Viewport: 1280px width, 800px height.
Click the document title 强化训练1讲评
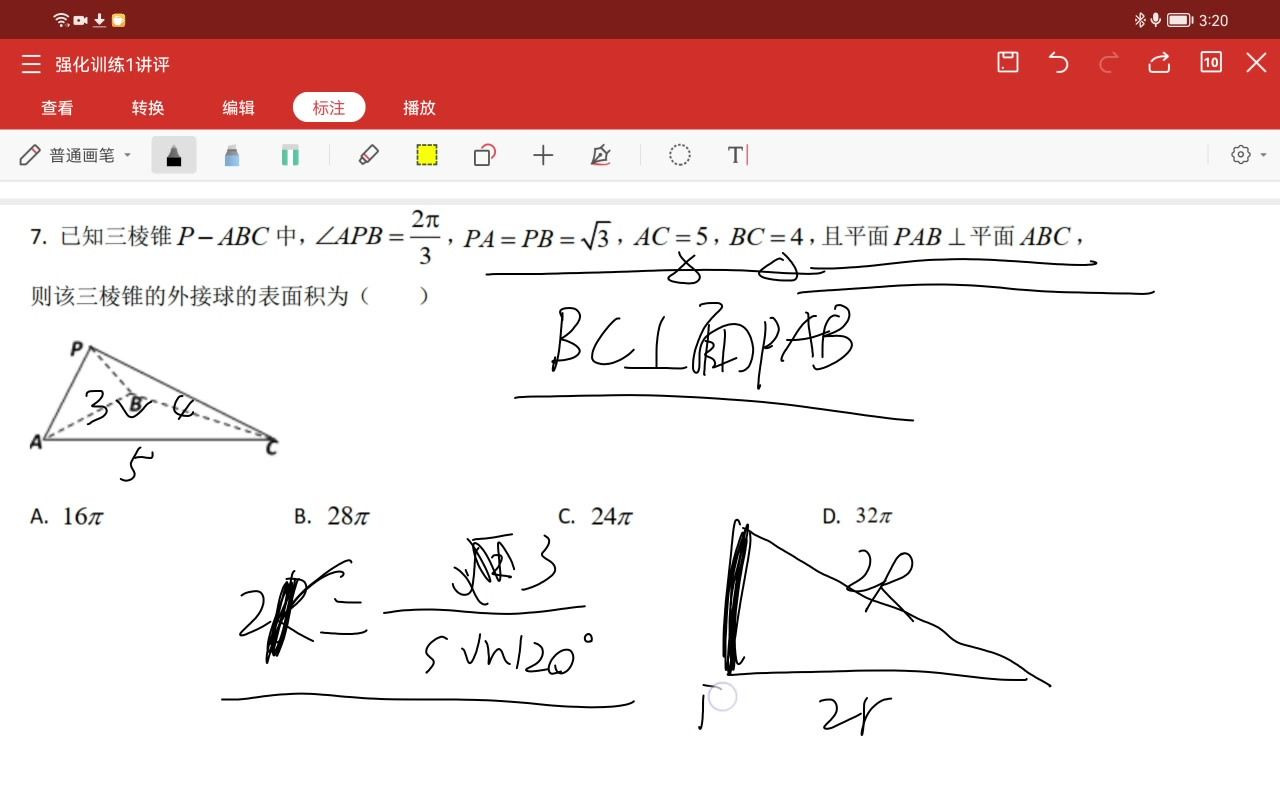pyautogui.click(x=112, y=64)
